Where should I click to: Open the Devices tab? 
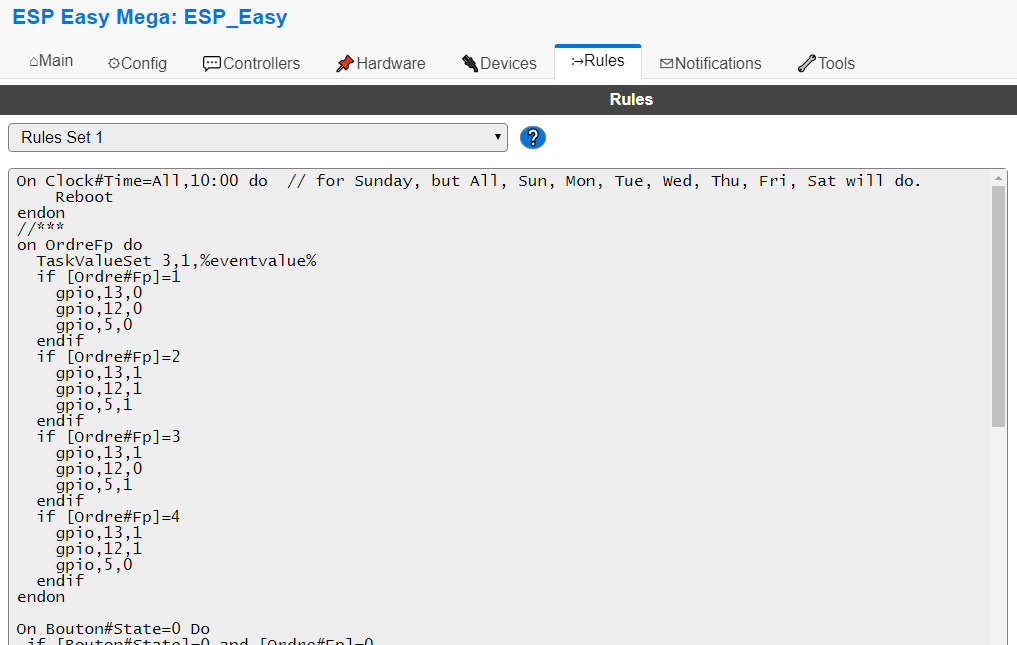point(499,64)
